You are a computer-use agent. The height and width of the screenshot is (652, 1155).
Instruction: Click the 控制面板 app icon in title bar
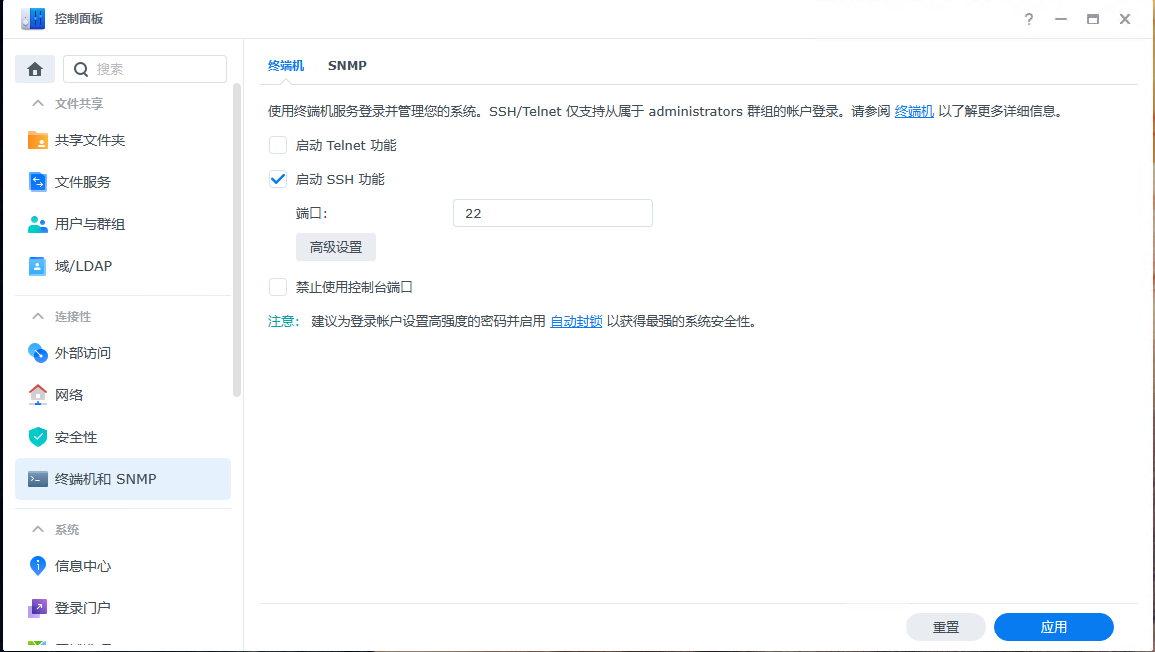click(x=33, y=18)
